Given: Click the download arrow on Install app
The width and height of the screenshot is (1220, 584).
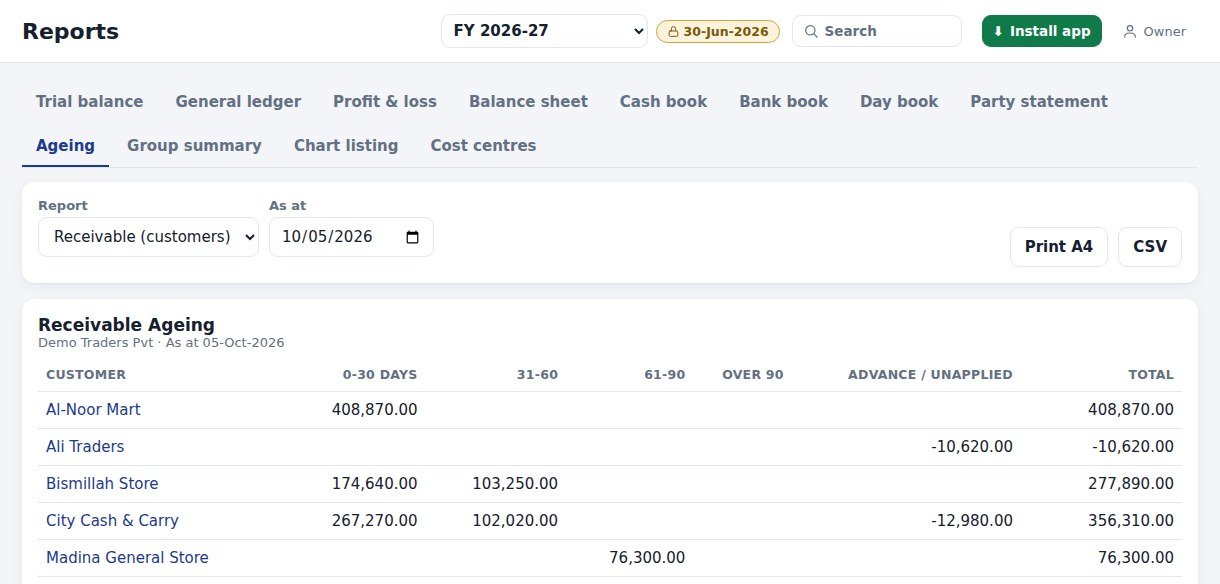Looking at the screenshot, I should click(998, 31).
